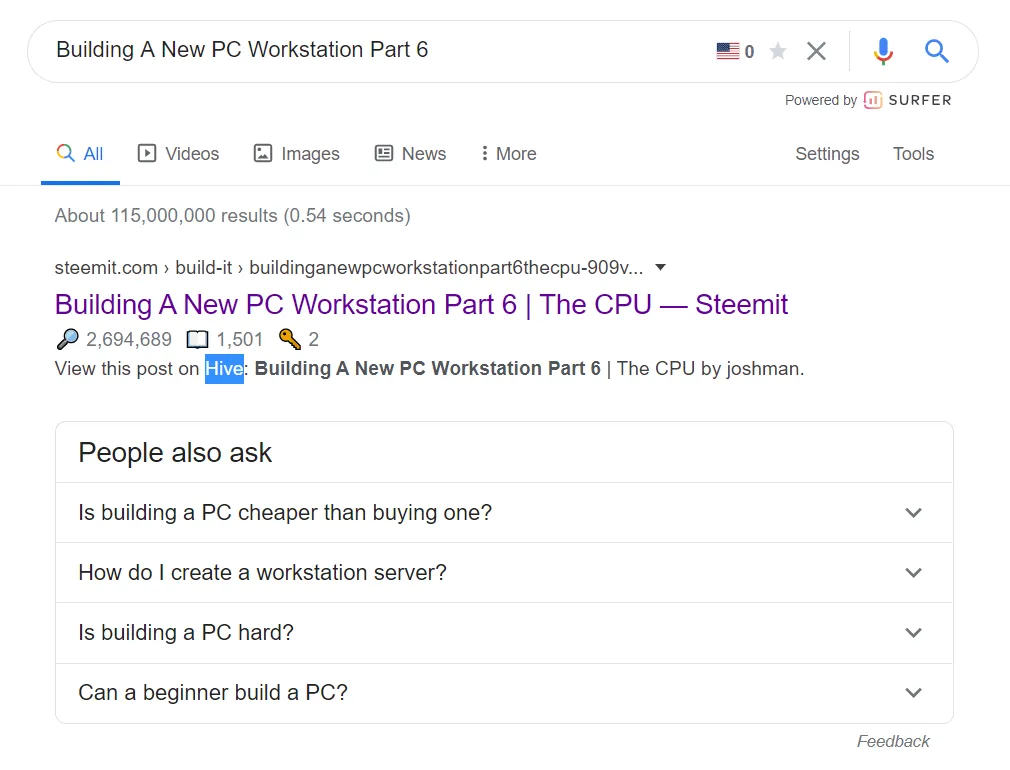The height and width of the screenshot is (770, 1010).
Task: Click the US flag country icon
Action: coord(728,51)
